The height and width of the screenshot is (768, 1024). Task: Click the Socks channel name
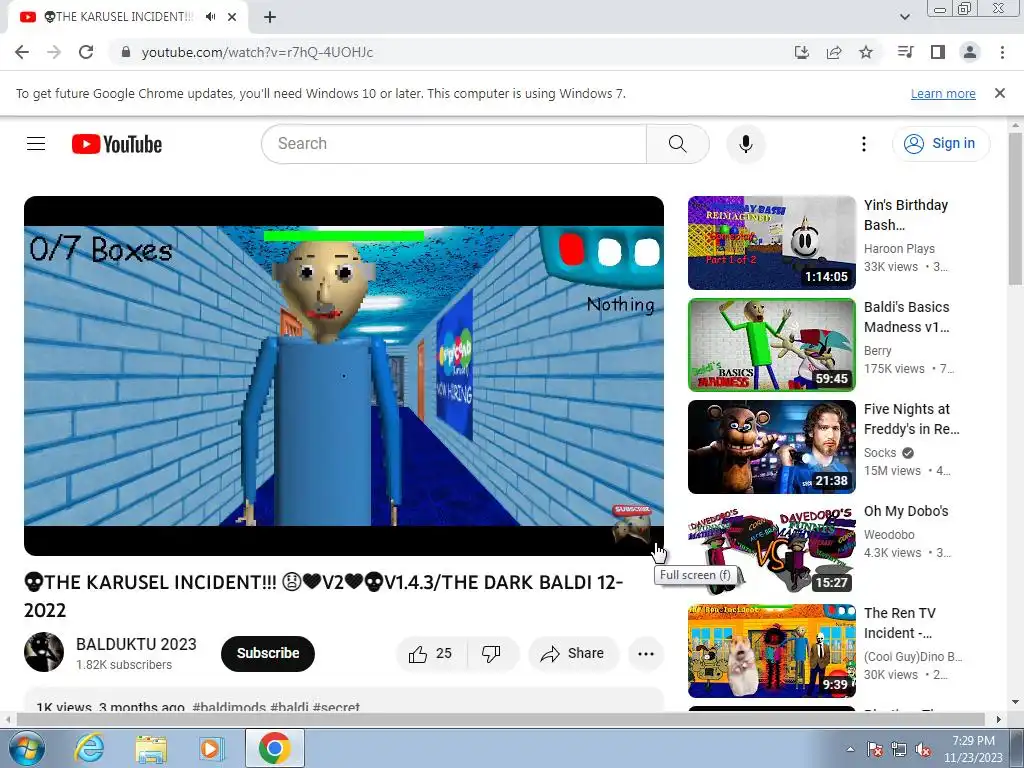(880, 453)
